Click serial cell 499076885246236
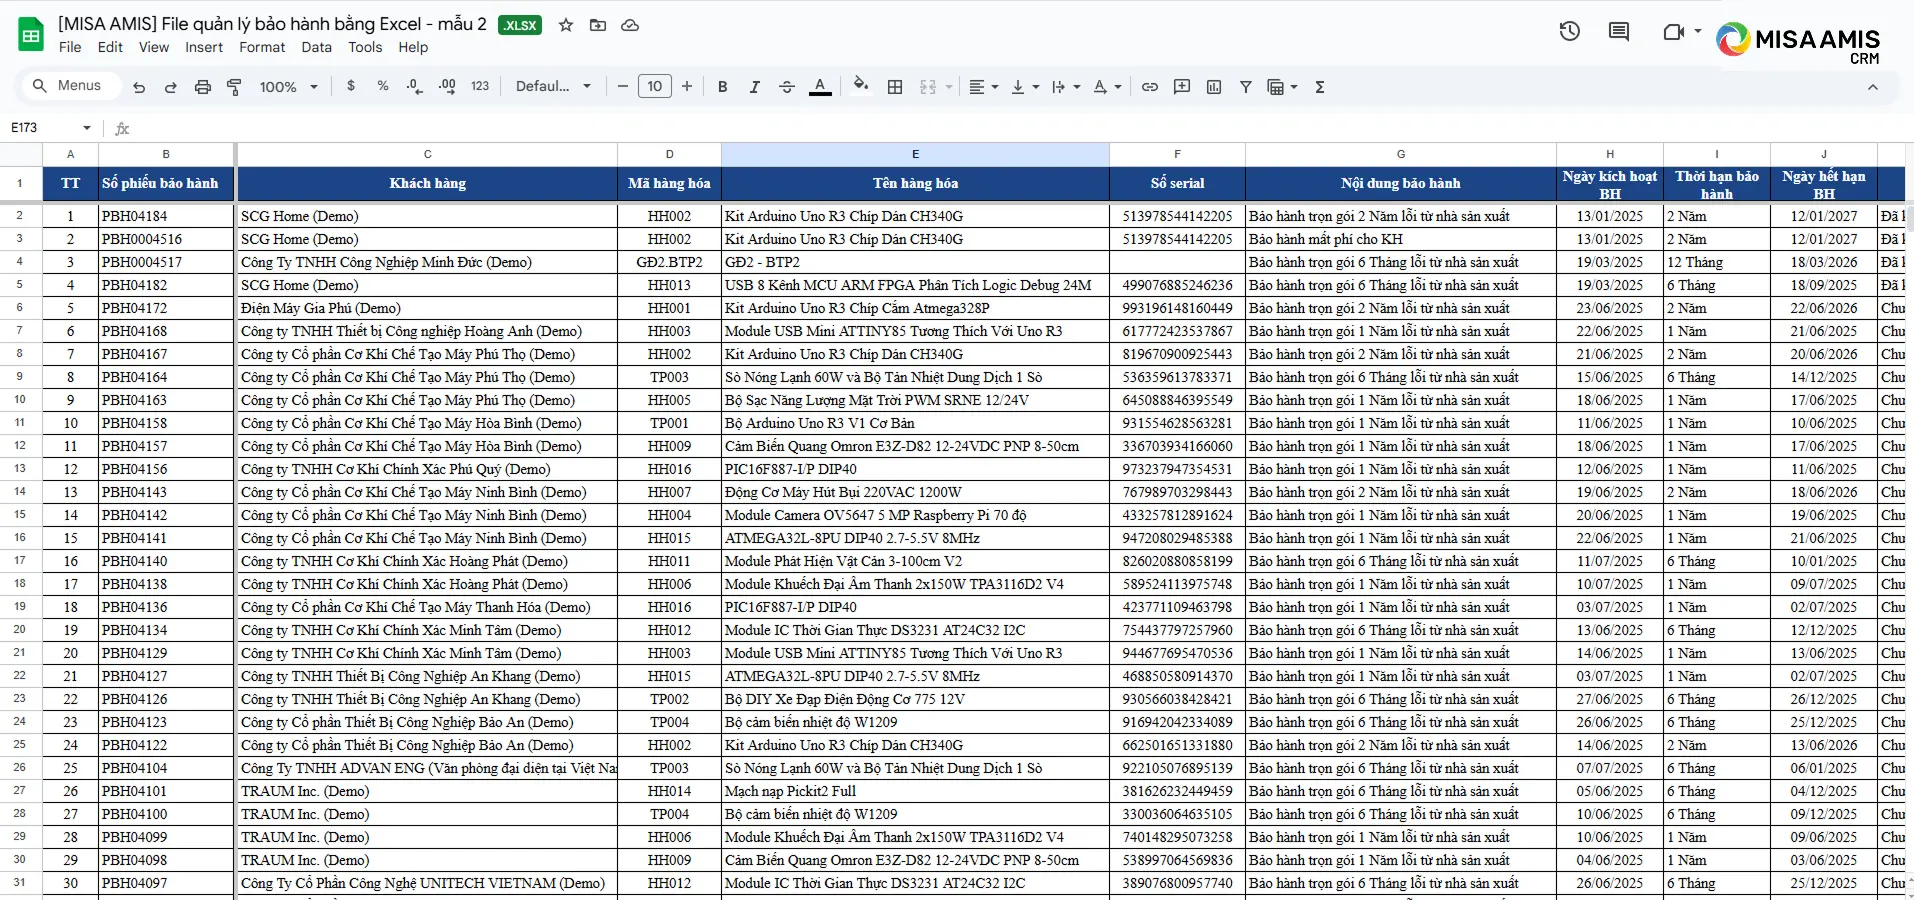The image size is (1914, 900). [x=1177, y=285]
